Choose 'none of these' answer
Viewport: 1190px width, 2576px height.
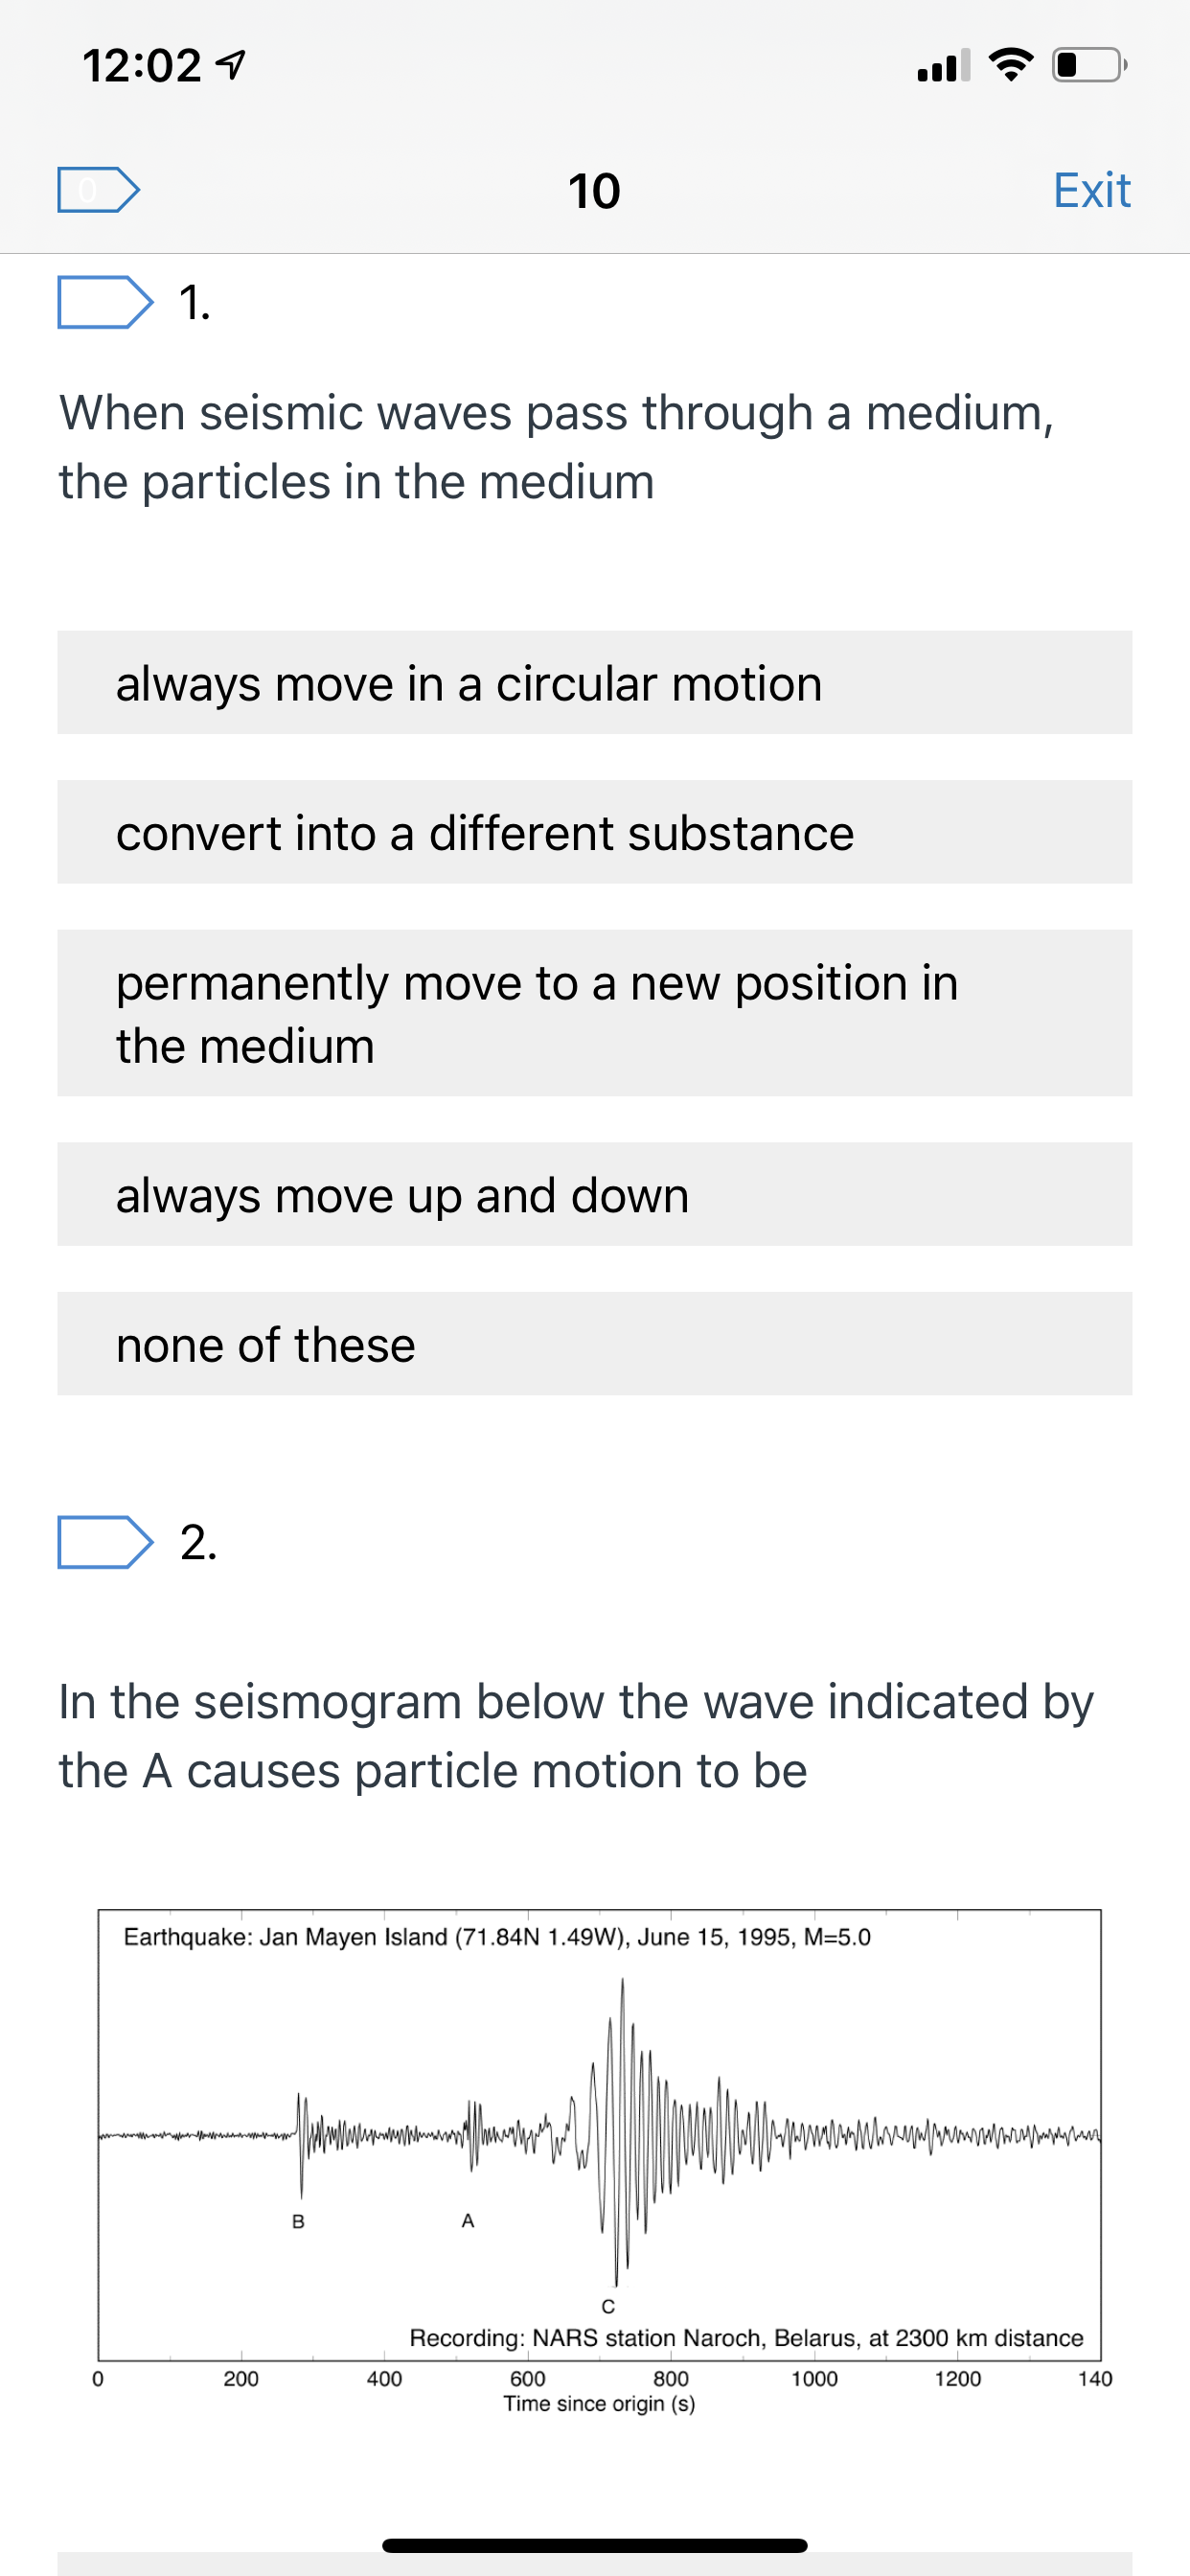(x=595, y=1344)
